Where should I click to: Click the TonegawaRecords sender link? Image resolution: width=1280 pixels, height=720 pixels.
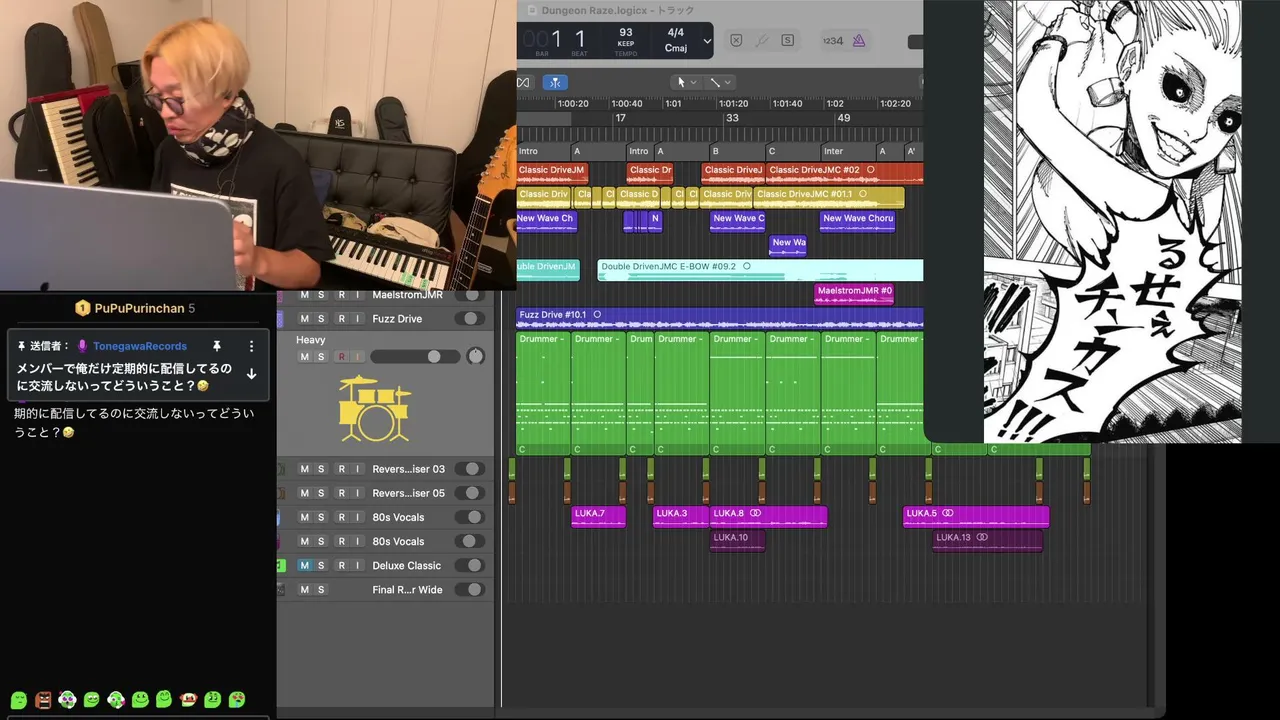[x=140, y=346]
